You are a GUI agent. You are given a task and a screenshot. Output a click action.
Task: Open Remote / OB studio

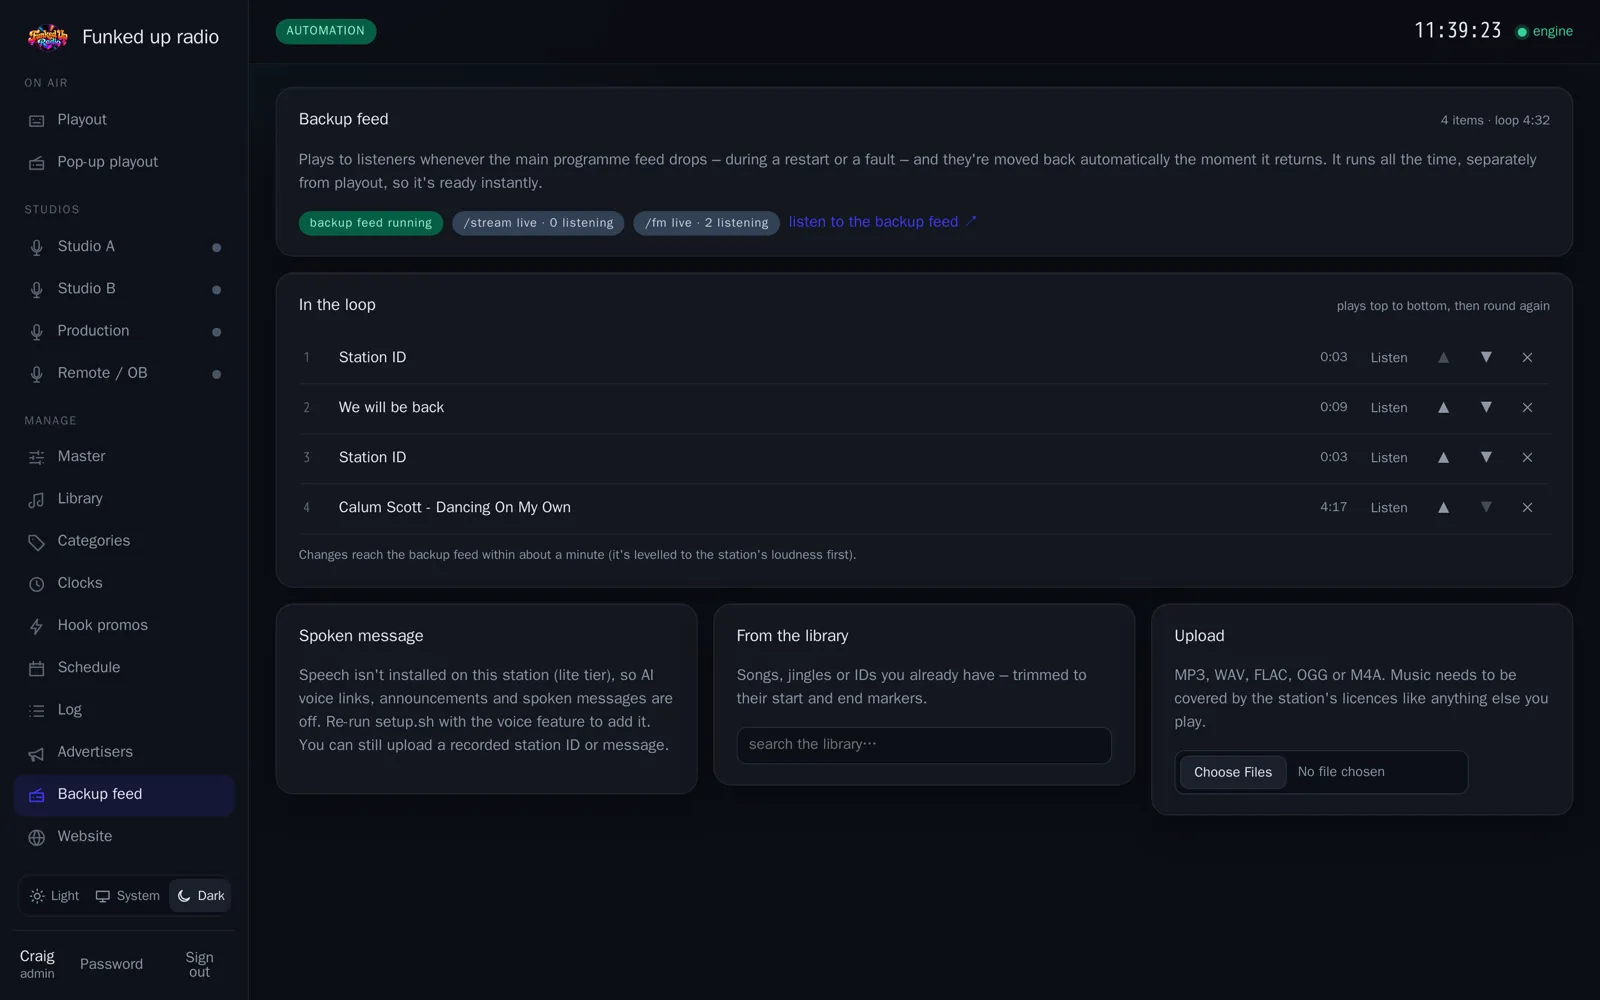click(x=124, y=373)
